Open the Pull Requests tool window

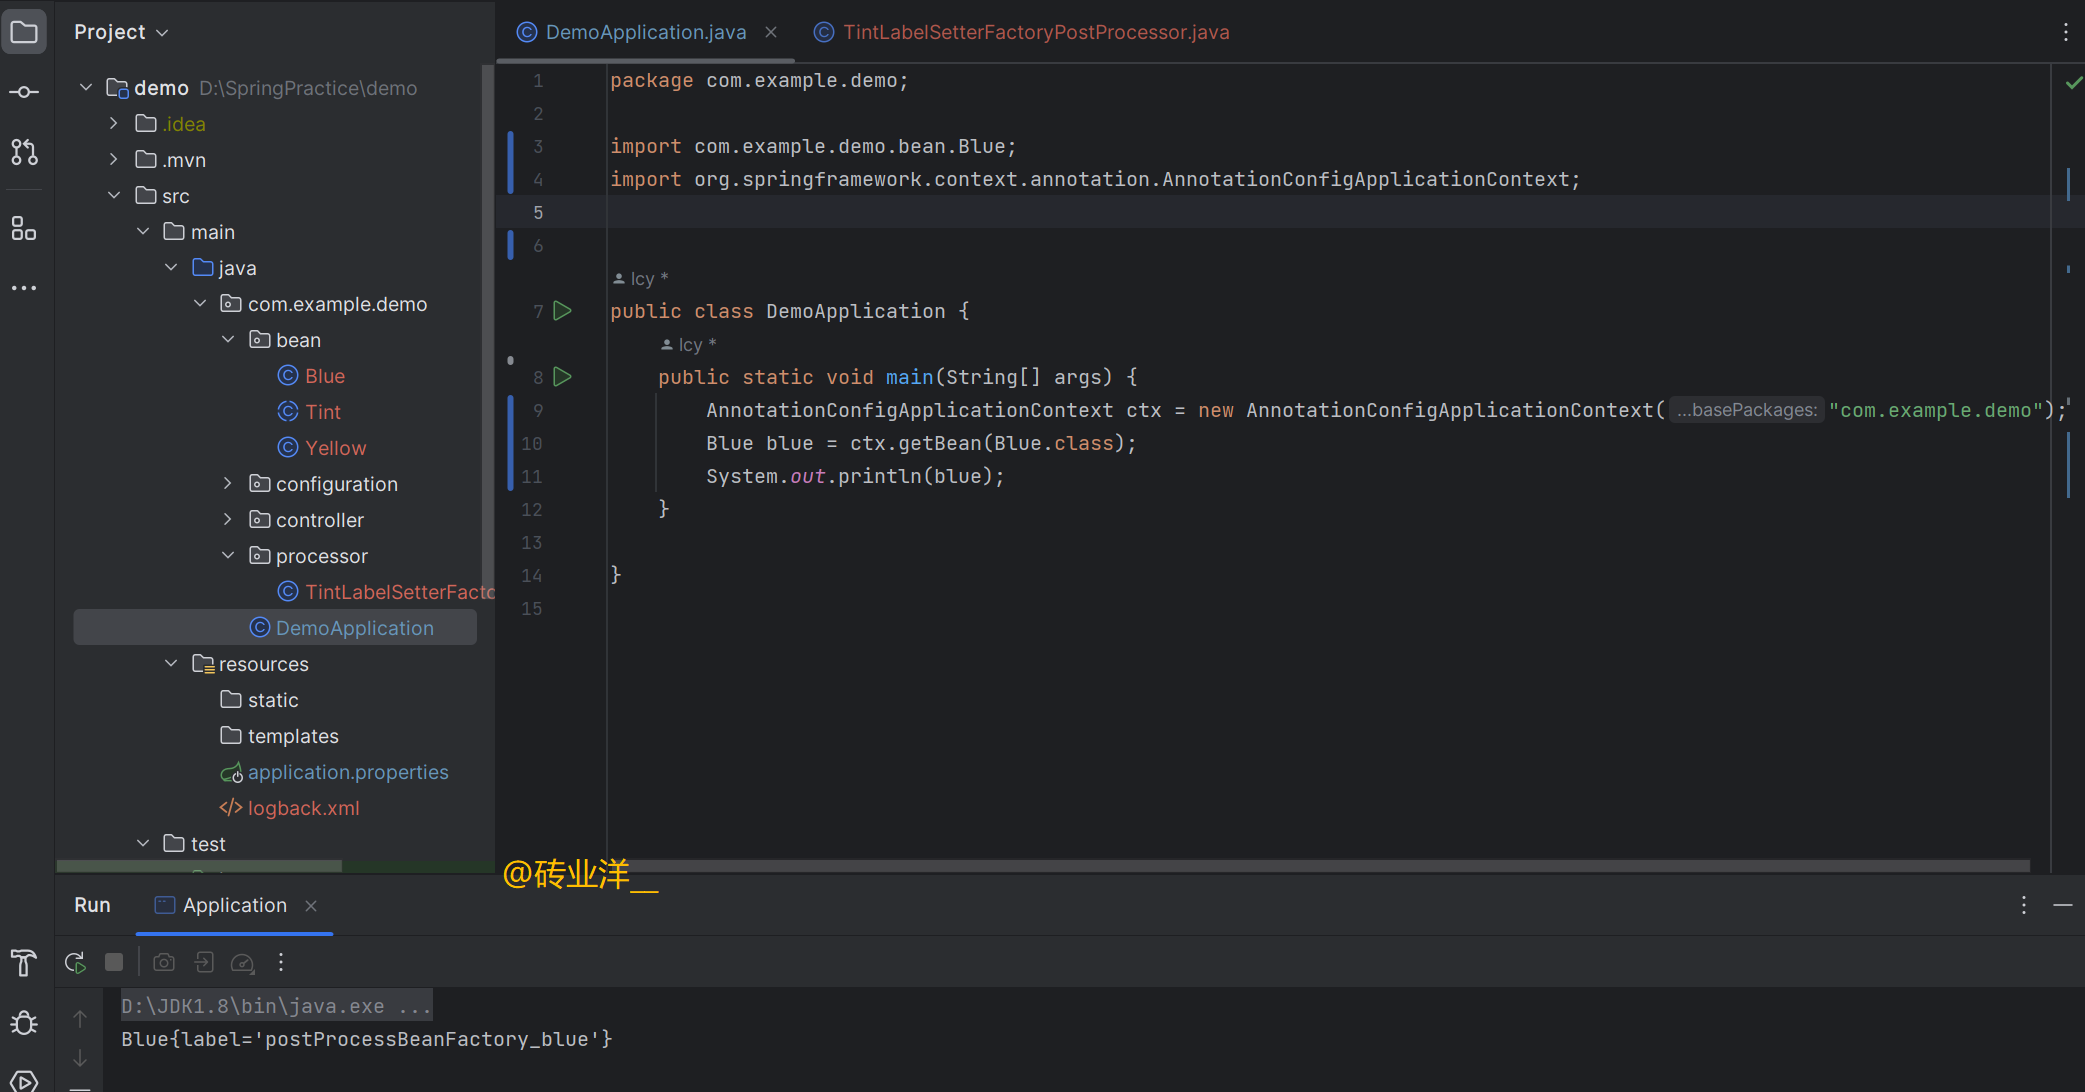tap(24, 152)
